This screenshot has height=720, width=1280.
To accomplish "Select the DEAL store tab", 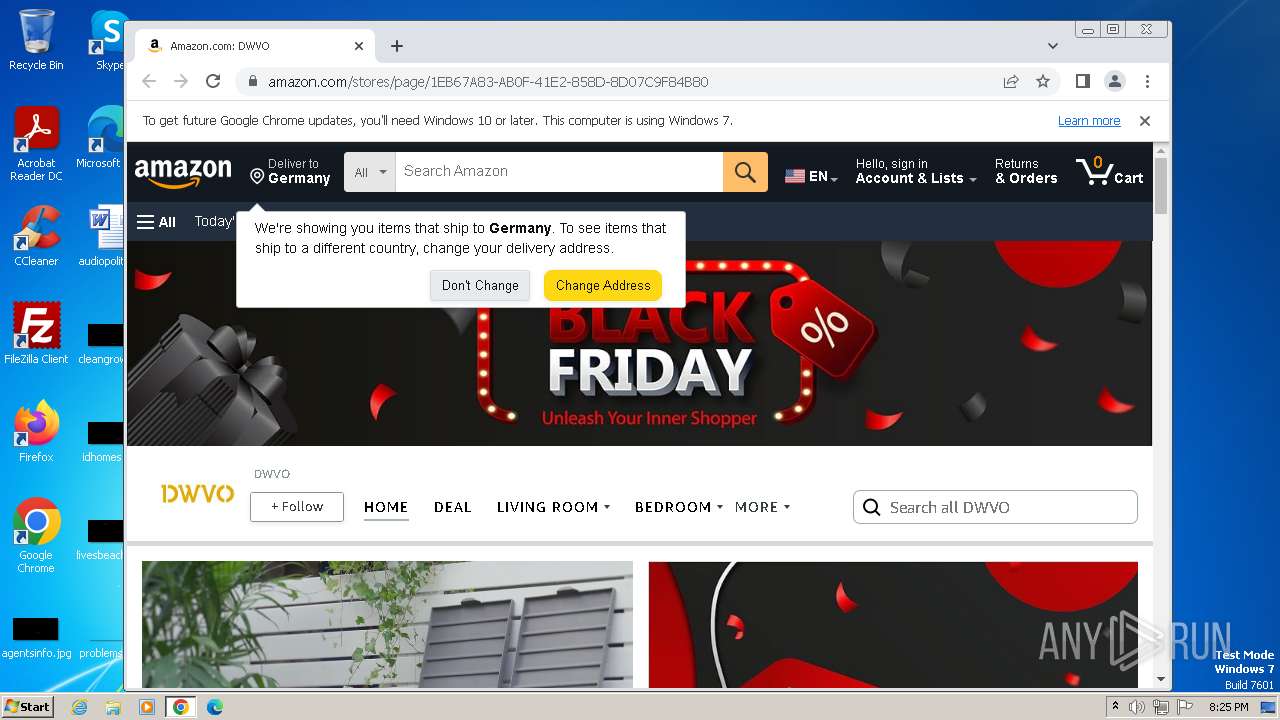I will point(452,507).
